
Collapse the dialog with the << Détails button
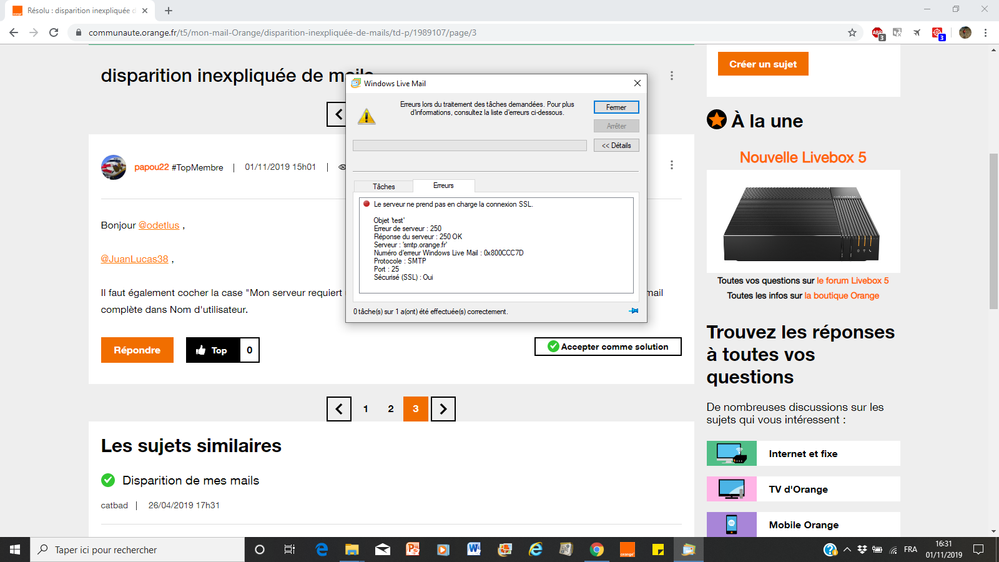616,145
